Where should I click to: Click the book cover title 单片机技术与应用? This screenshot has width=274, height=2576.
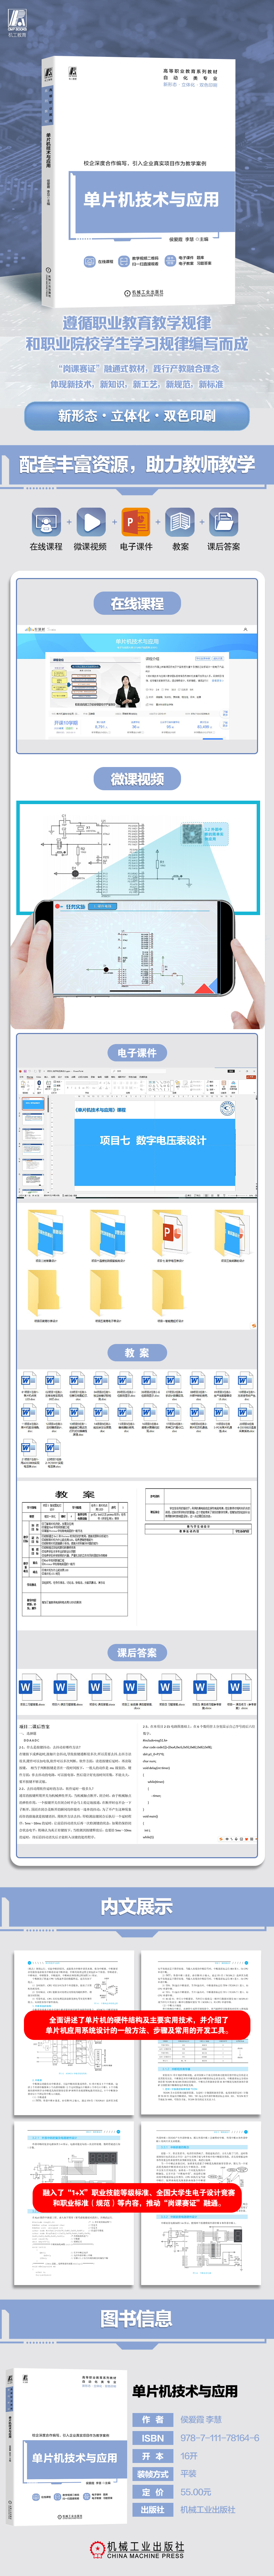tap(151, 199)
